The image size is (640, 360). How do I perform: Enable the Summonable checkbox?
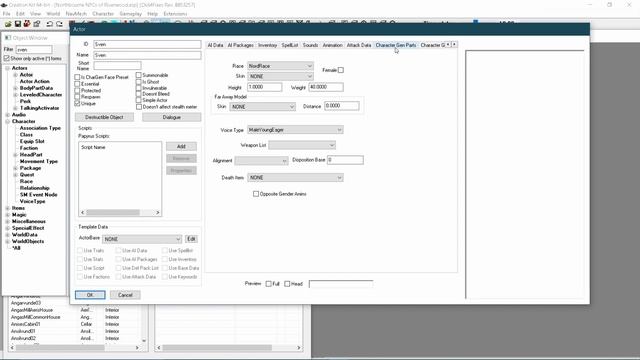(139, 75)
